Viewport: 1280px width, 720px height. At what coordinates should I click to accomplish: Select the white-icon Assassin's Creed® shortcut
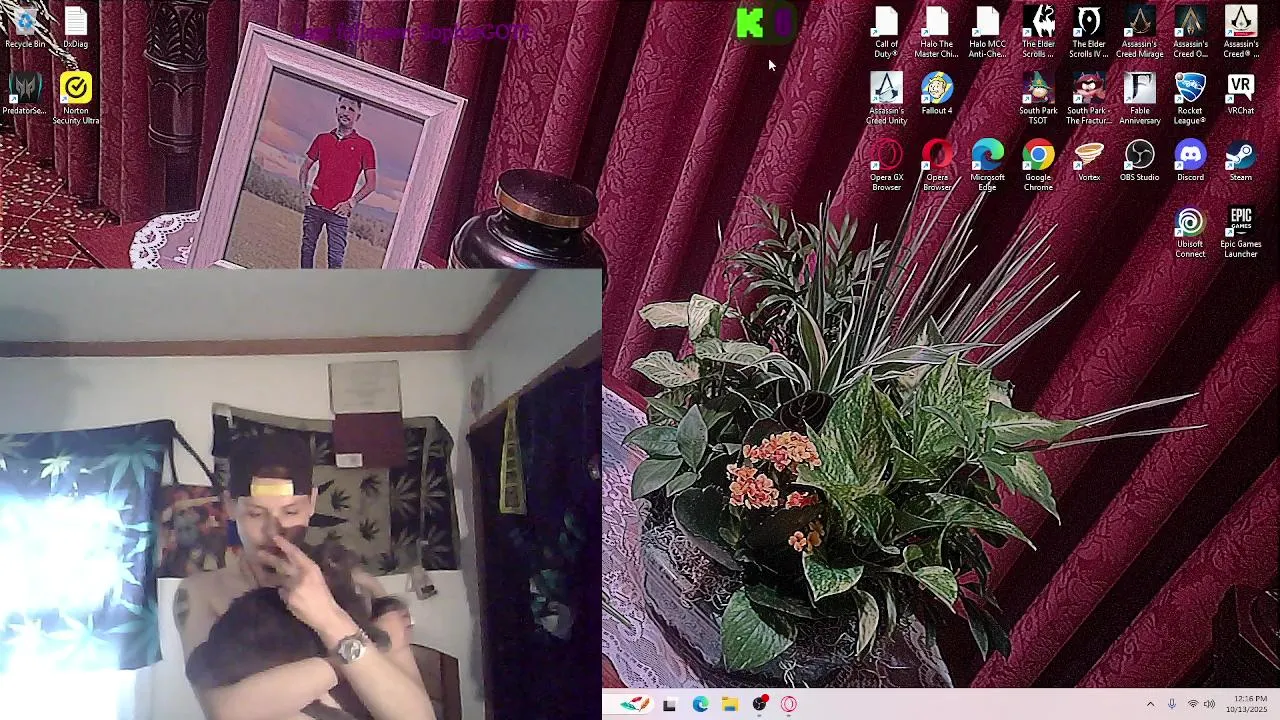pyautogui.click(x=1241, y=33)
